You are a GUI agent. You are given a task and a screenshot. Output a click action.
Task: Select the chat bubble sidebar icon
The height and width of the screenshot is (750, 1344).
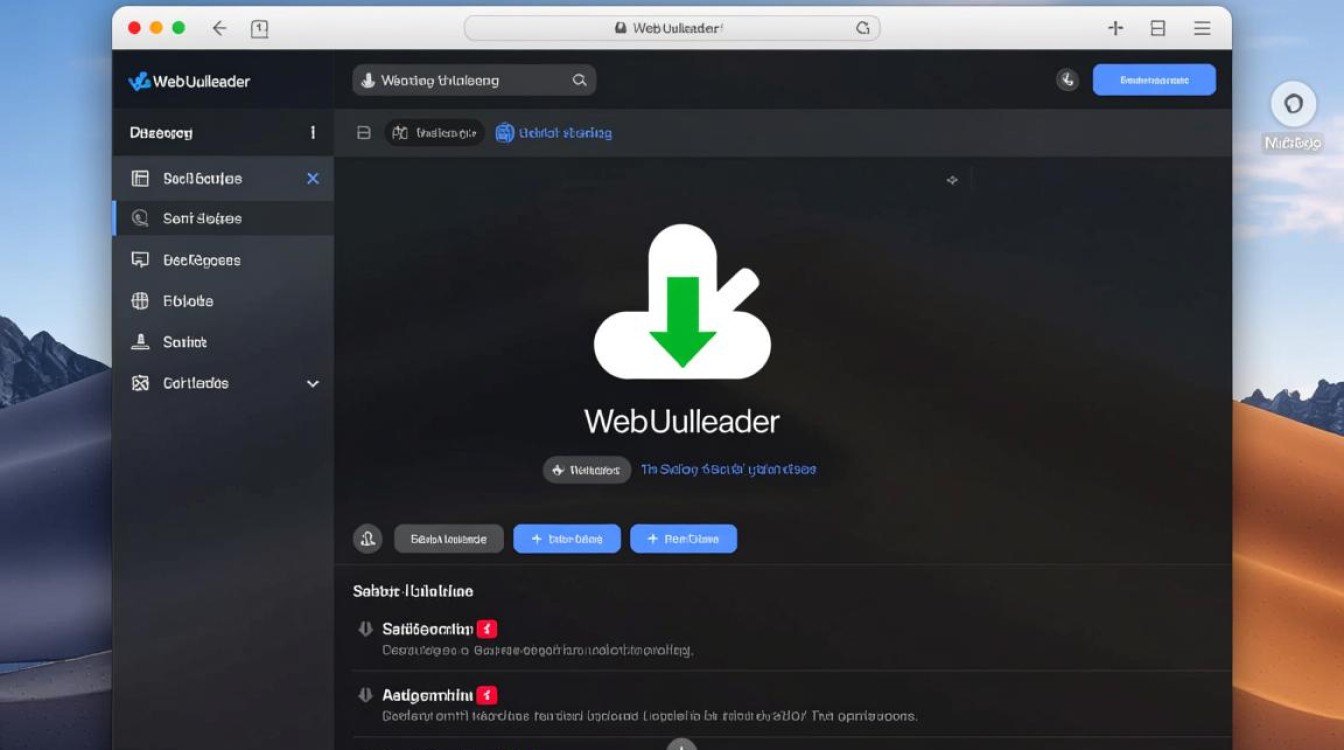140,259
